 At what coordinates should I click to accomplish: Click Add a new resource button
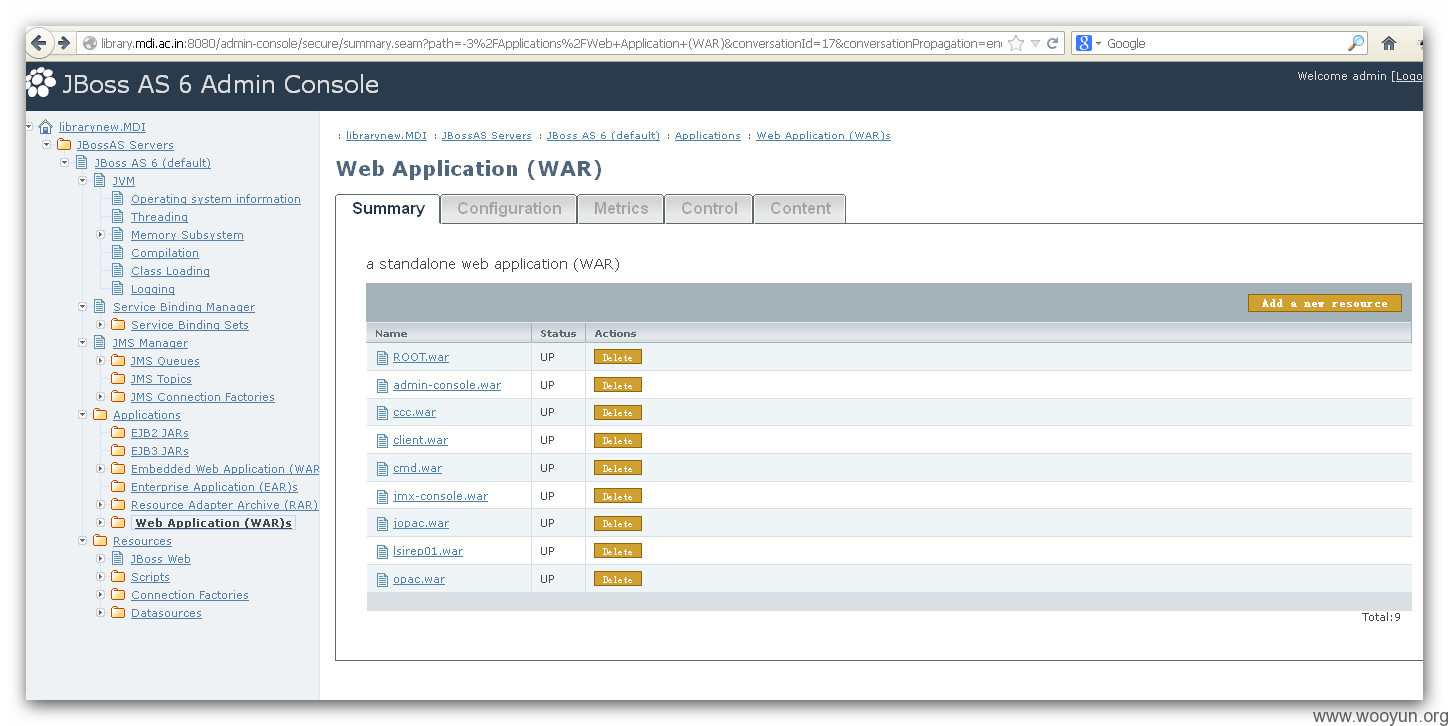pyautogui.click(x=1325, y=303)
